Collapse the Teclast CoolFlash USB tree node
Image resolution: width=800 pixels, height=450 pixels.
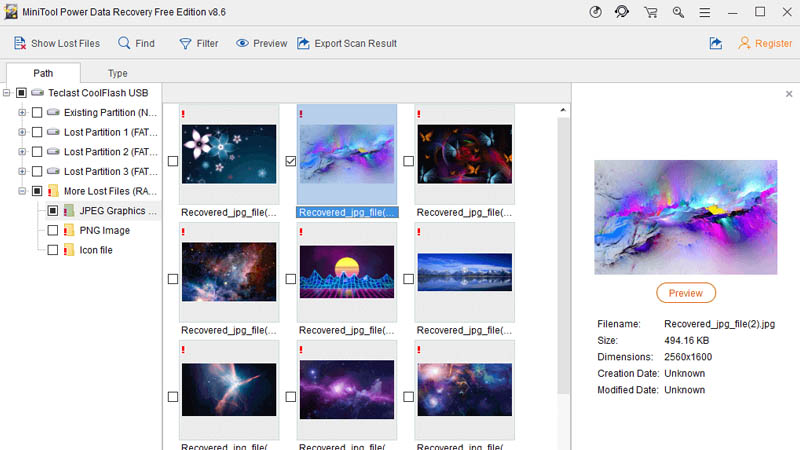point(6,93)
